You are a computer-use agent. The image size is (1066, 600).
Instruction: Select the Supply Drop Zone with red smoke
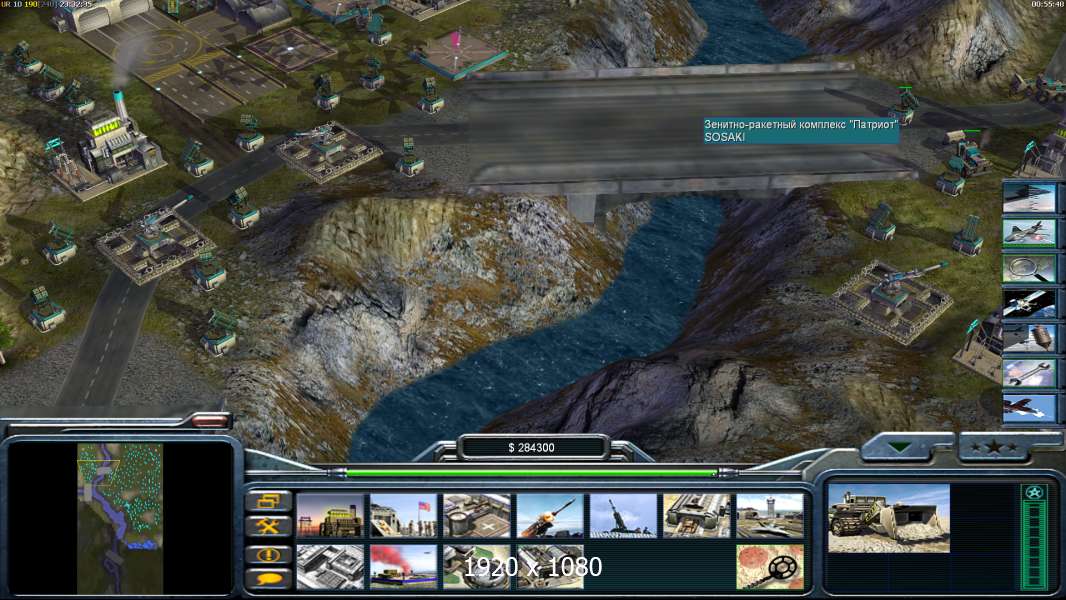402,566
